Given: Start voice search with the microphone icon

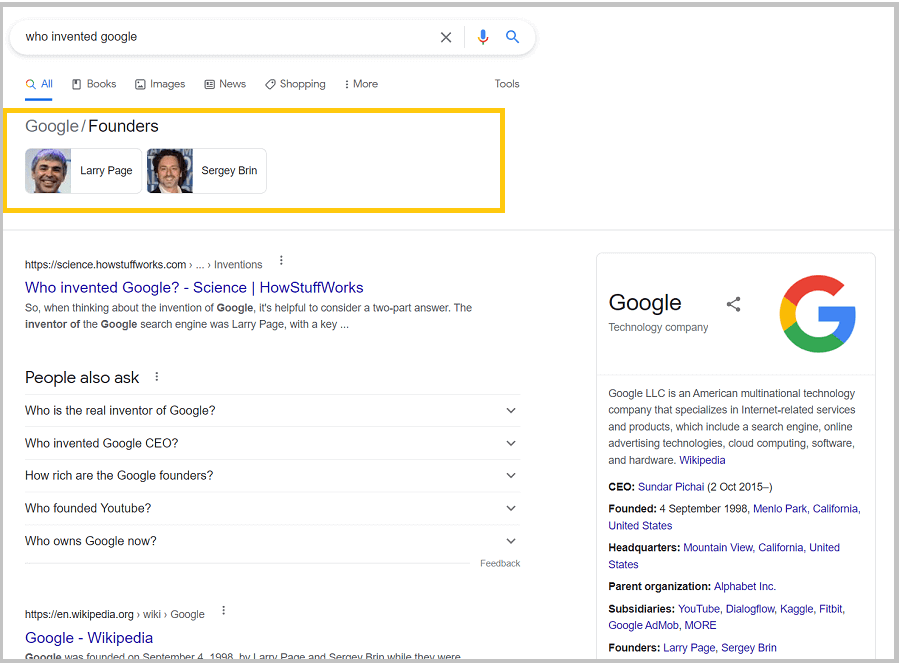Looking at the screenshot, I should 483,37.
